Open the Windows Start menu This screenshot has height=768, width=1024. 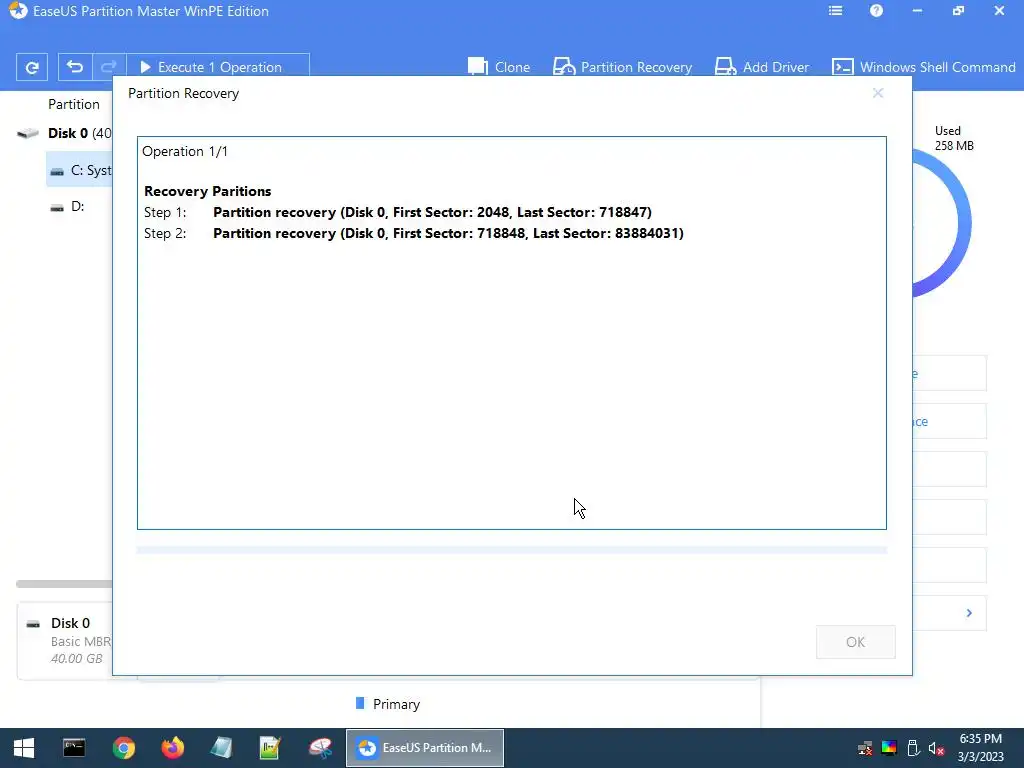24,748
